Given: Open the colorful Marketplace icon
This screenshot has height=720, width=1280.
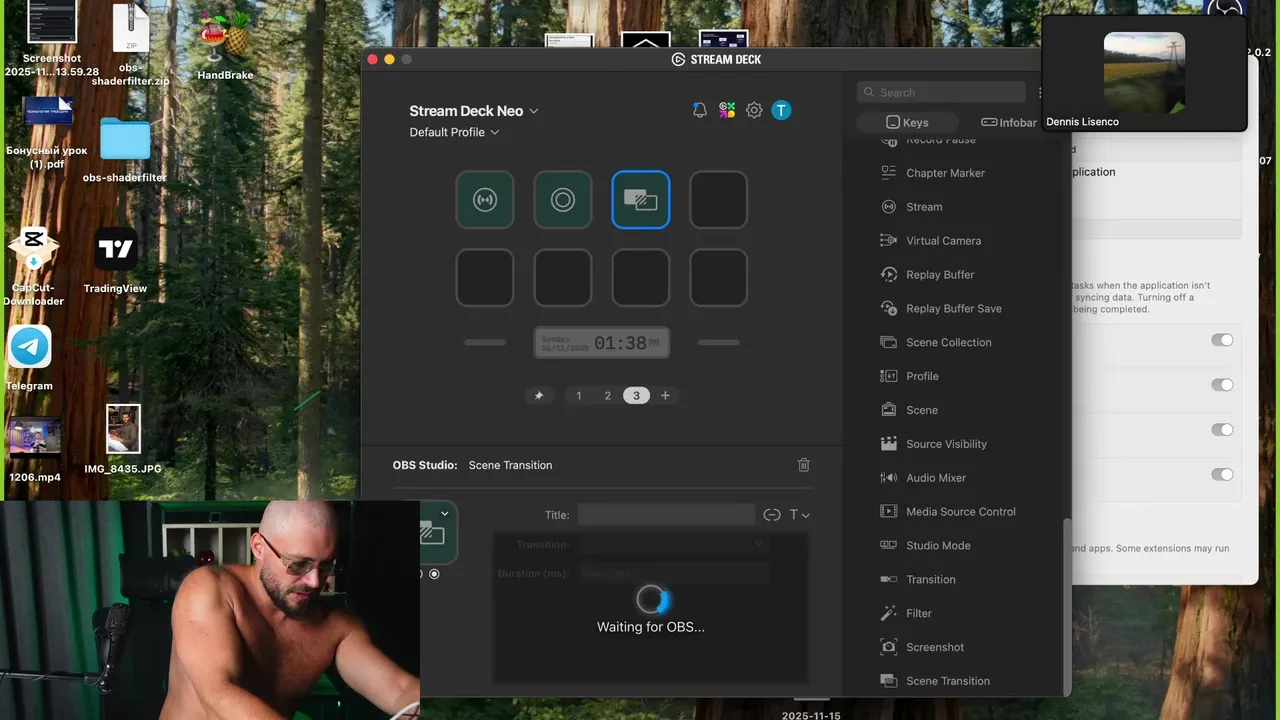Looking at the screenshot, I should click(727, 110).
